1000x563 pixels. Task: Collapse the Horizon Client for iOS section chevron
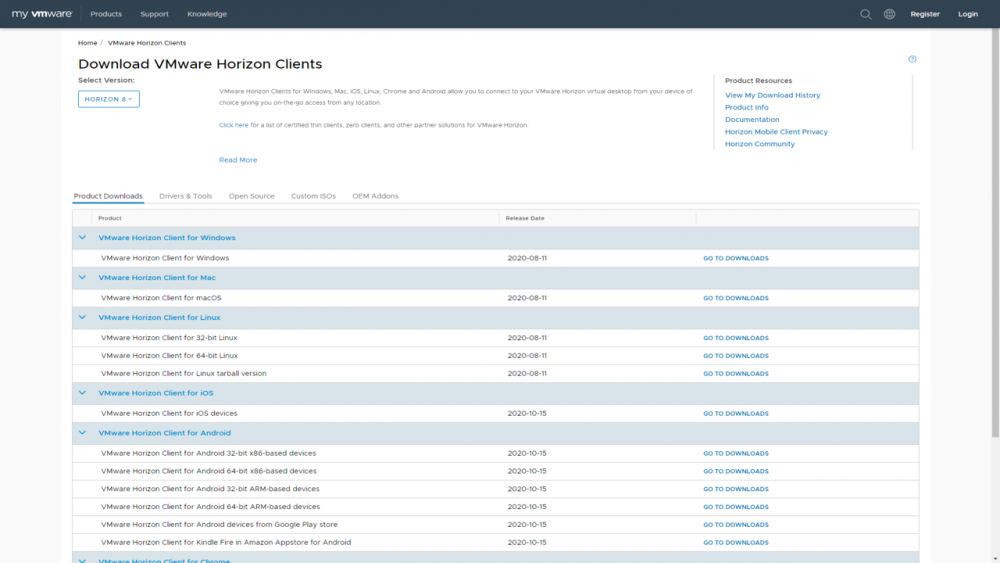click(x=82, y=393)
